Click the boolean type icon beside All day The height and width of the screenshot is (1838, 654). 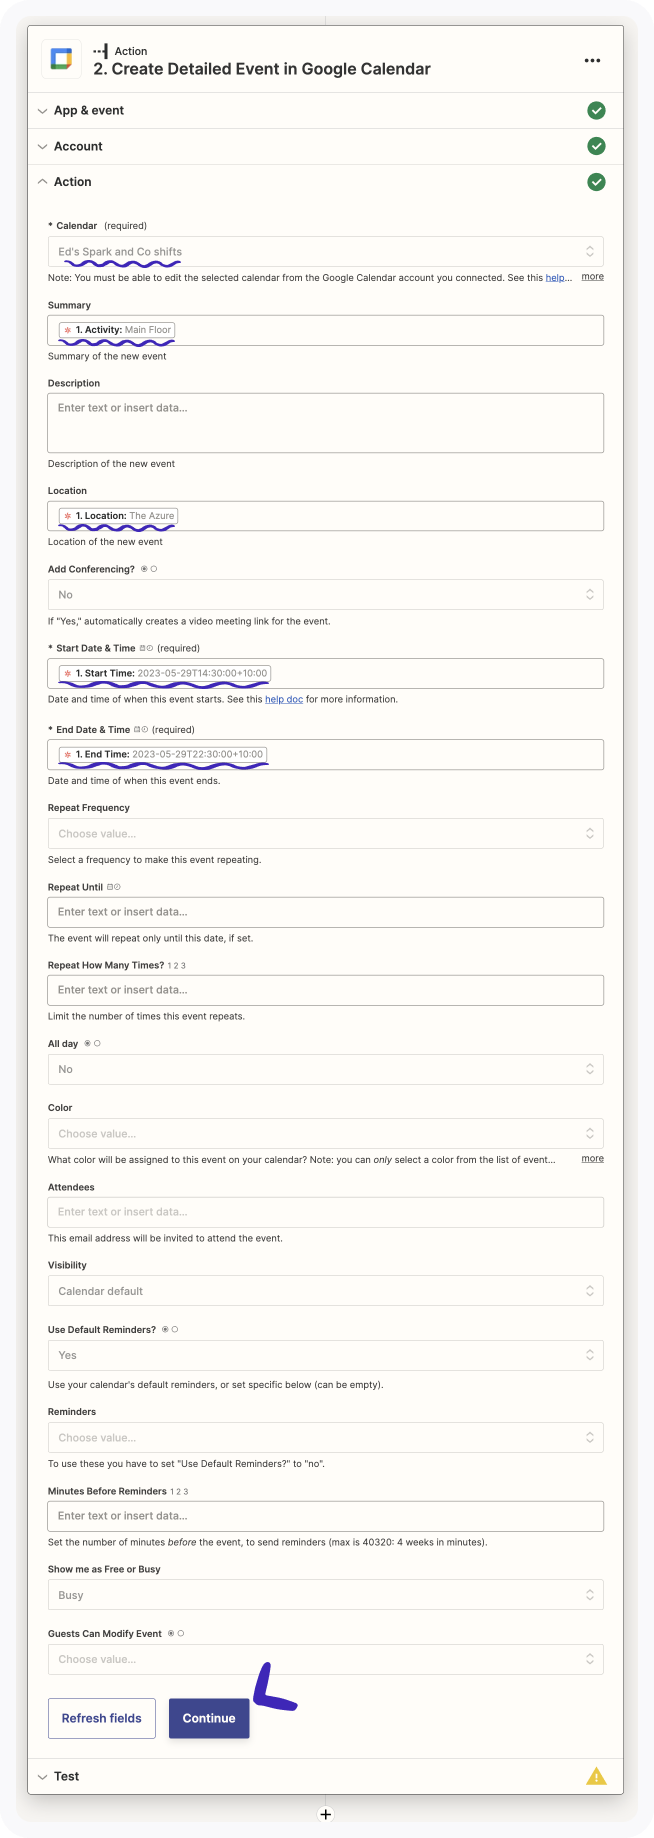(92, 1043)
